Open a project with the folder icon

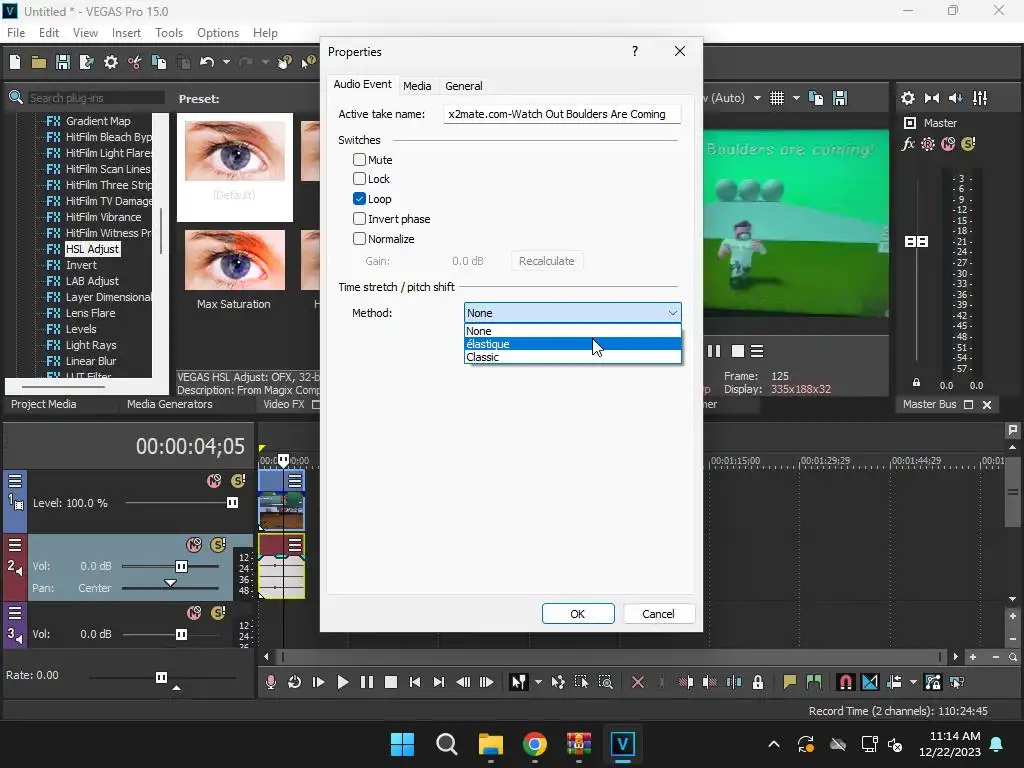pos(39,62)
